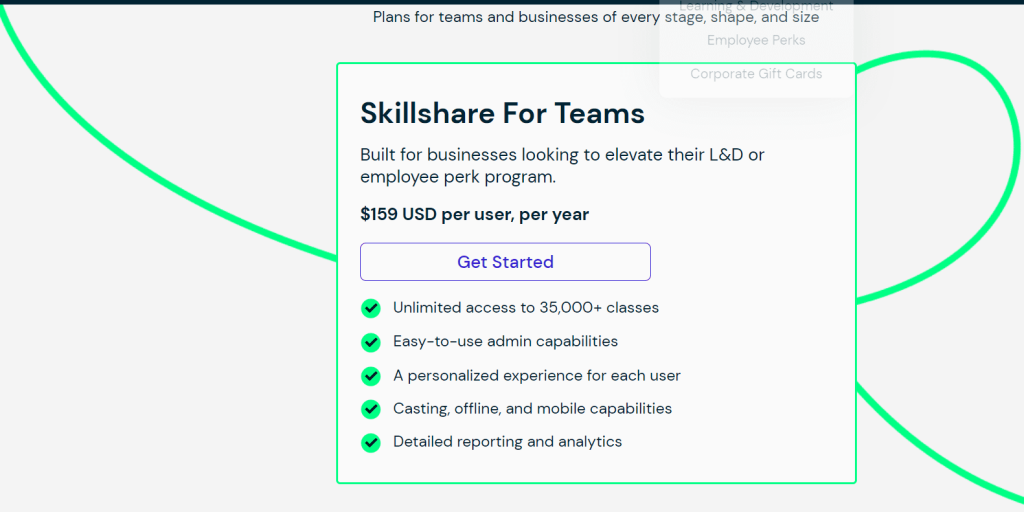Click the Easy-to-use admin capabilities text
This screenshot has height=512, width=1024.
(505, 342)
